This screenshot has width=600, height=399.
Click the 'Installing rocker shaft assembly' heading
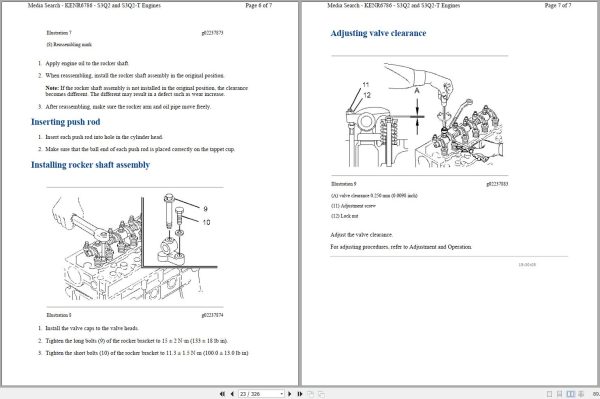(x=90, y=165)
